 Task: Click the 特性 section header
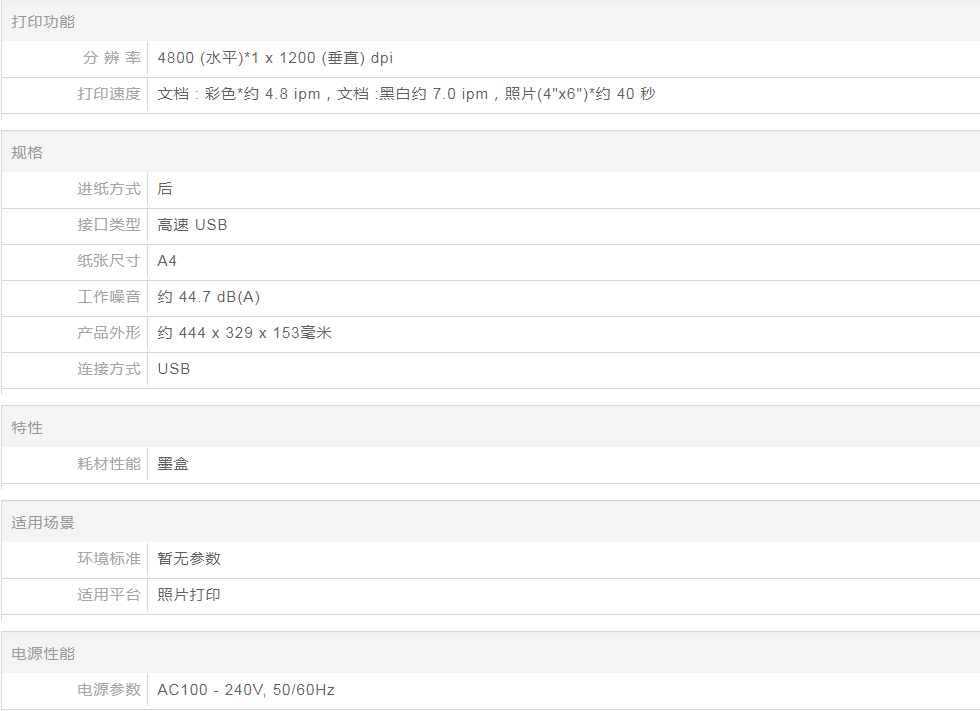point(27,428)
